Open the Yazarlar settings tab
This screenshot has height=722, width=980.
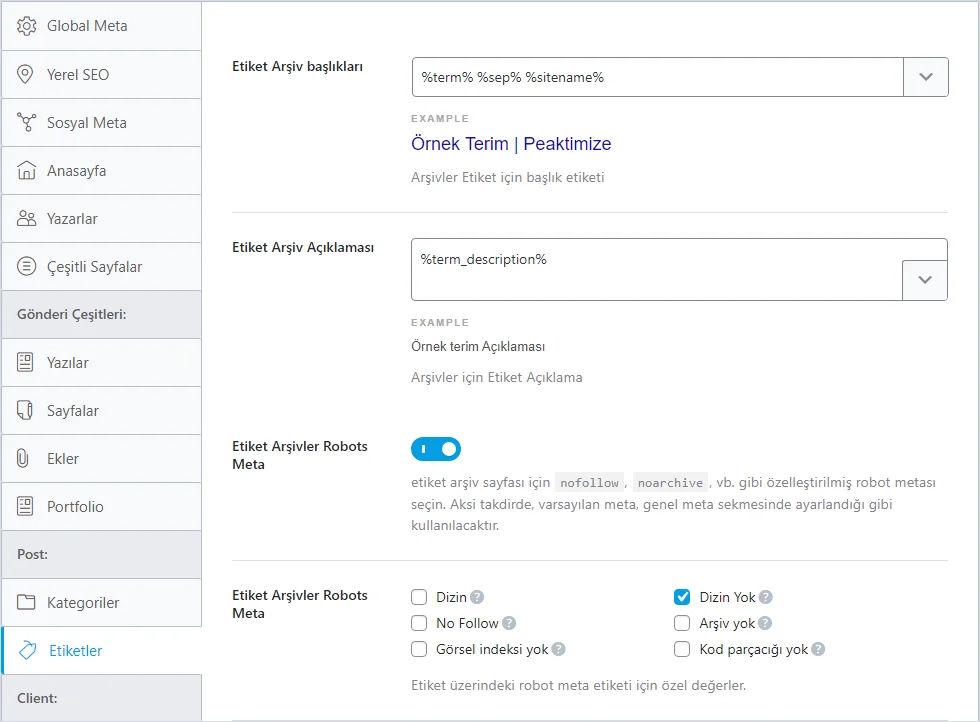click(101, 219)
